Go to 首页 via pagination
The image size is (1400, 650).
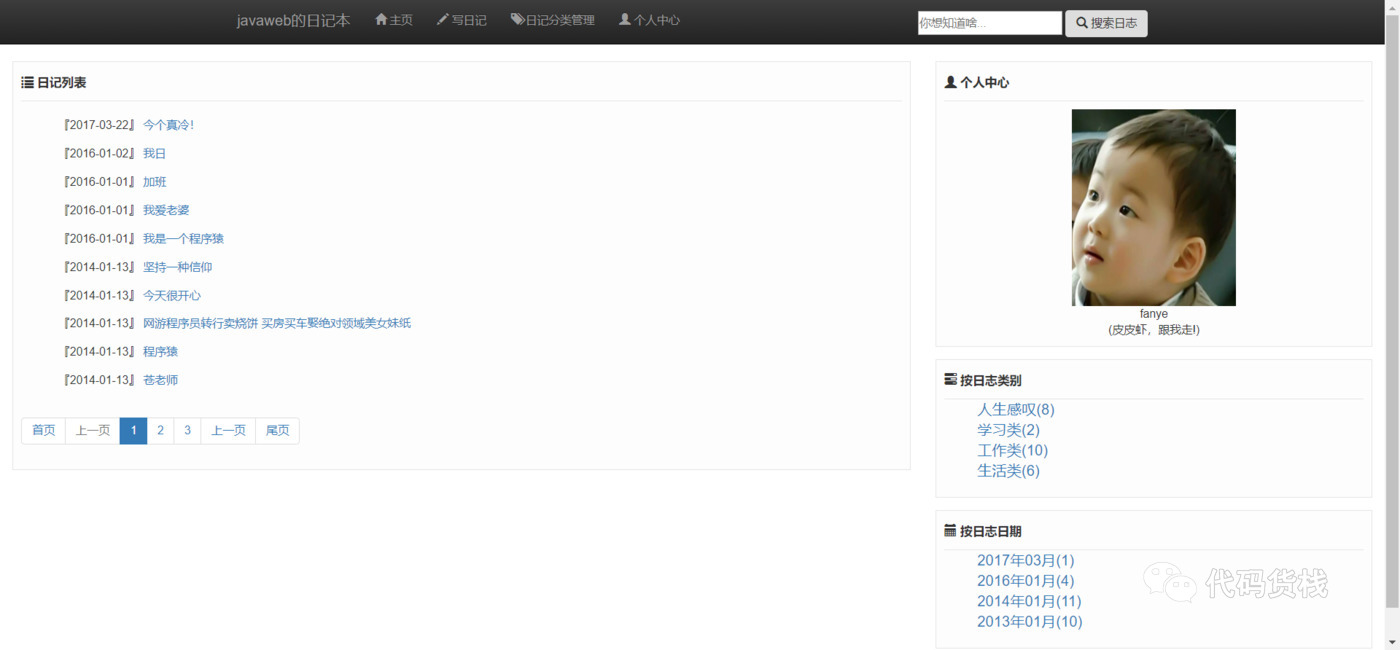tap(42, 430)
